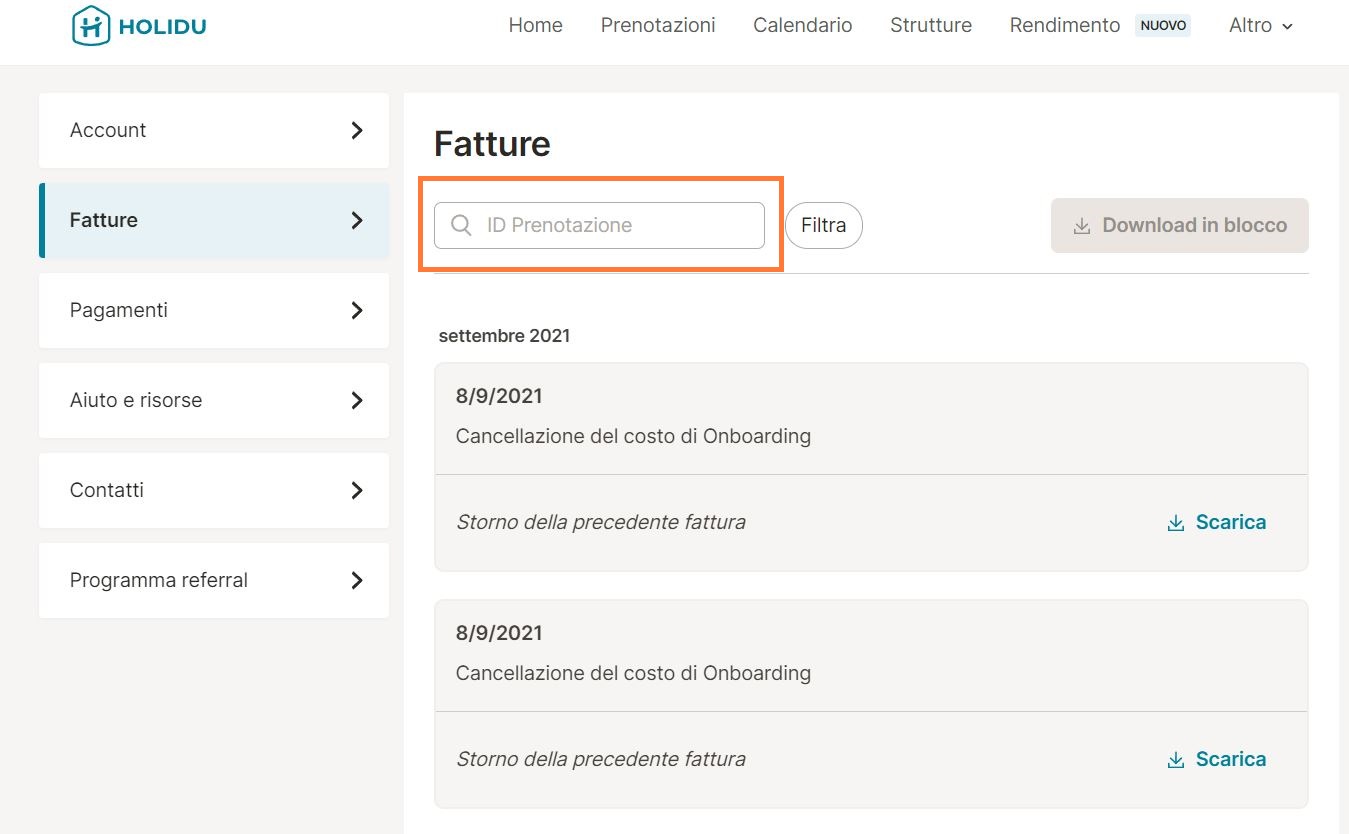Screen dimensions: 1349x834
Task: Open Rendimento marked as NUOVO
Action: [1064, 26]
